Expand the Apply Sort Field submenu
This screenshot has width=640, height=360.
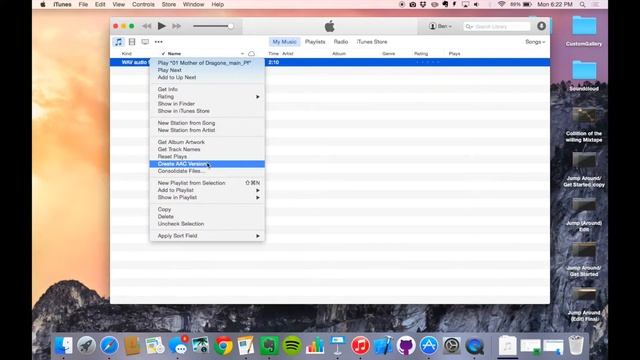tap(207, 236)
